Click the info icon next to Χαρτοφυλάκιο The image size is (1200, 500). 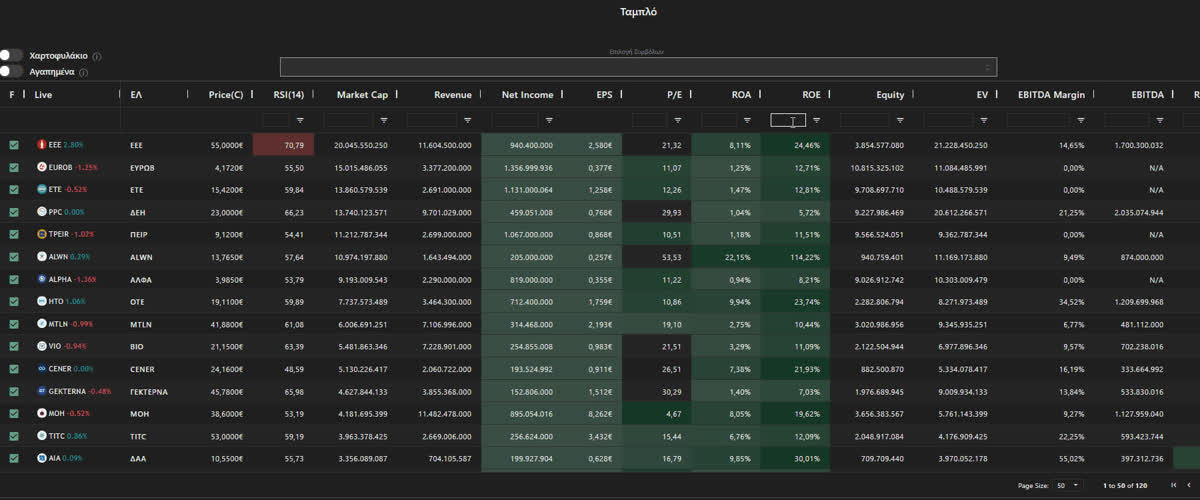tap(97, 57)
